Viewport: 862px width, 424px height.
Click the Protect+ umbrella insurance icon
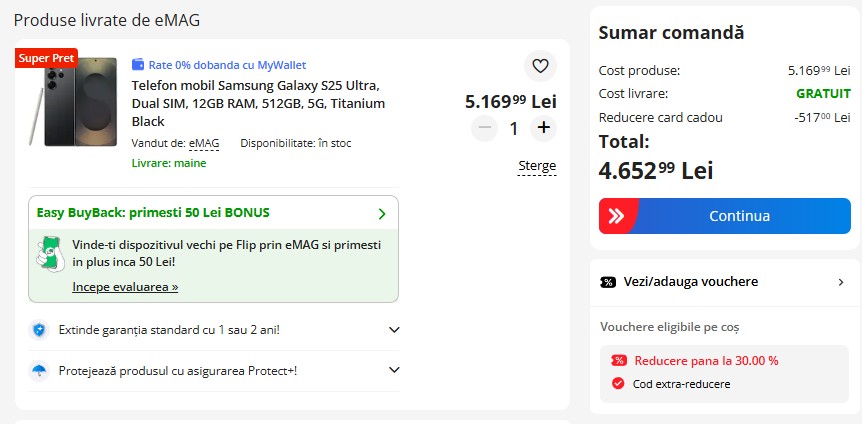click(x=39, y=371)
